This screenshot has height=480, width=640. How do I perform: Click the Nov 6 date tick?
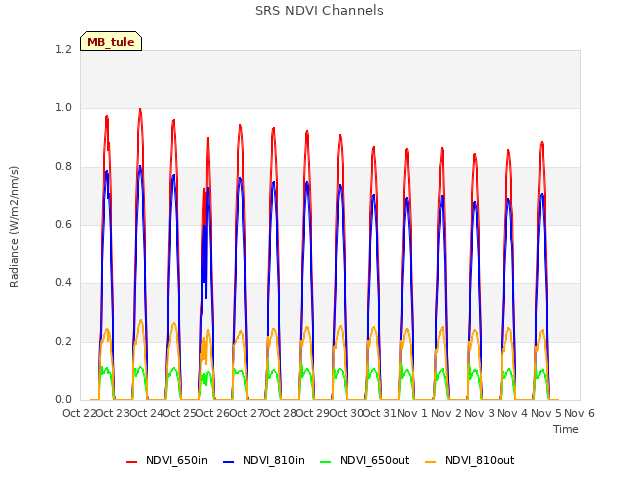coord(579,413)
